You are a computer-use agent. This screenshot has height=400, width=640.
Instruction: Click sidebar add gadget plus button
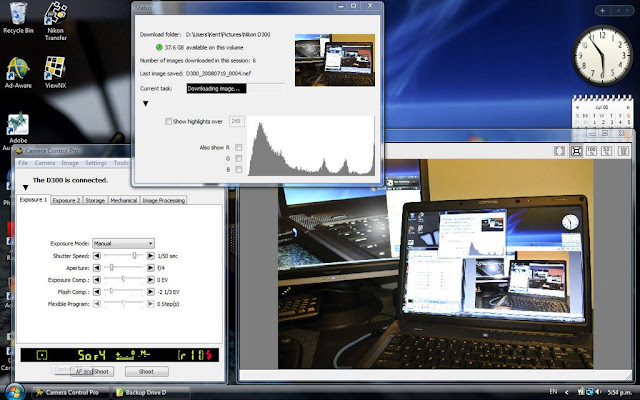[x=602, y=11]
